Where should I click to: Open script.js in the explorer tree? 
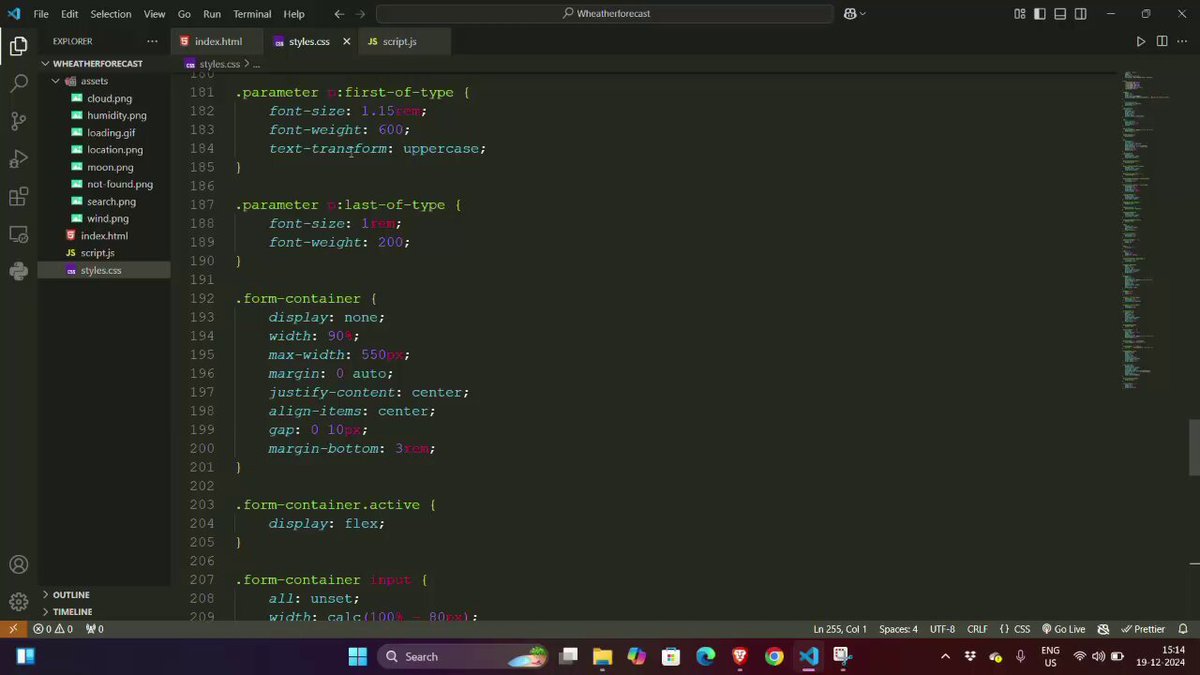click(97, 253)
